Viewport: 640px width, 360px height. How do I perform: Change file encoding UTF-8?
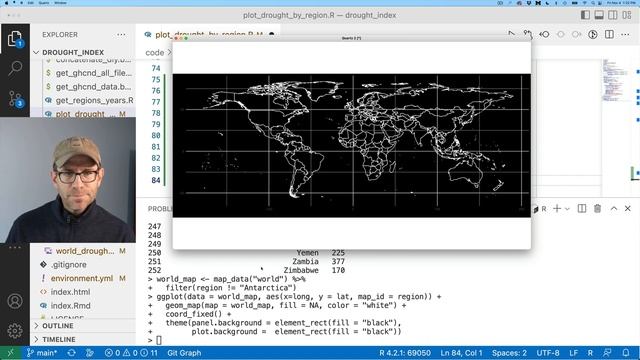click(548, 353)
